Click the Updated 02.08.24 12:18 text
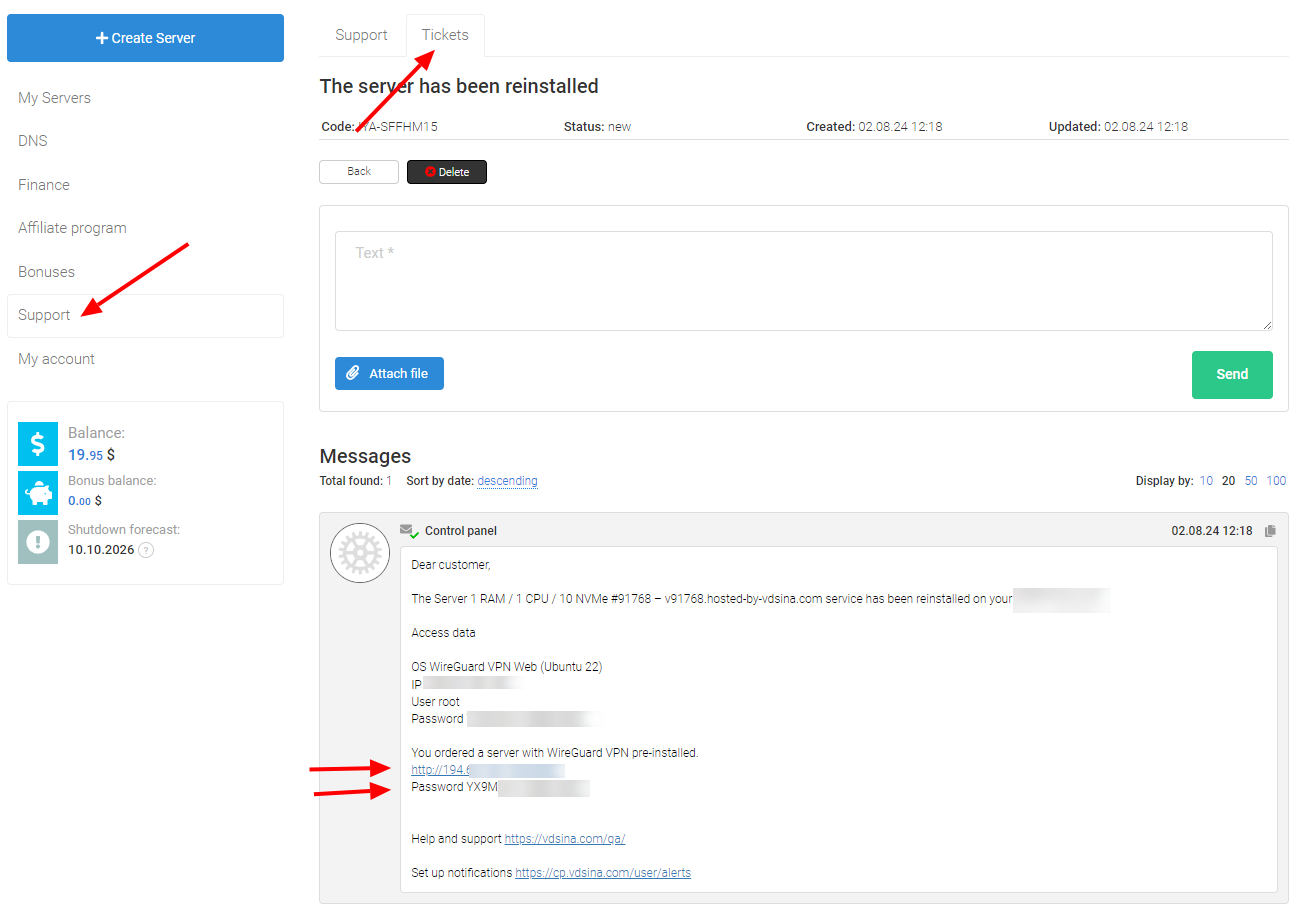This screenshot has height=911, width=1299. [1118, 127]
